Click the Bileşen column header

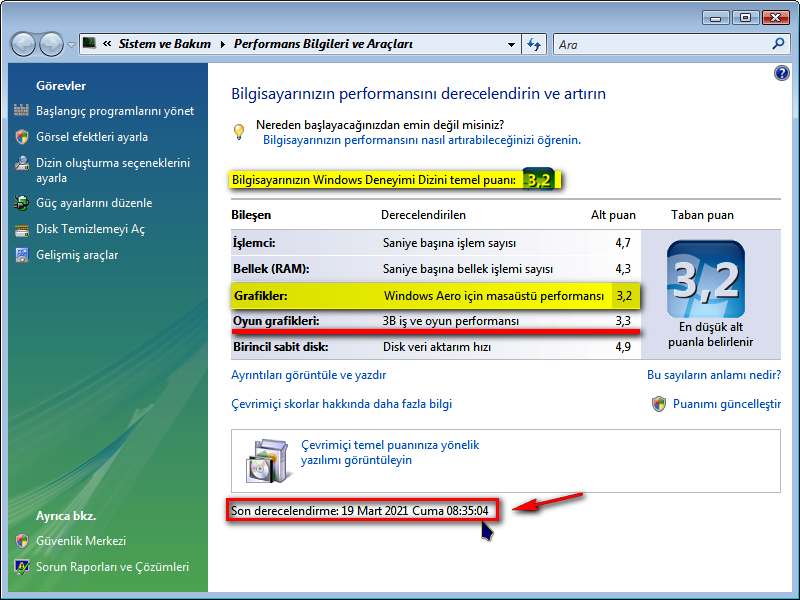click(x=251, y=215)
